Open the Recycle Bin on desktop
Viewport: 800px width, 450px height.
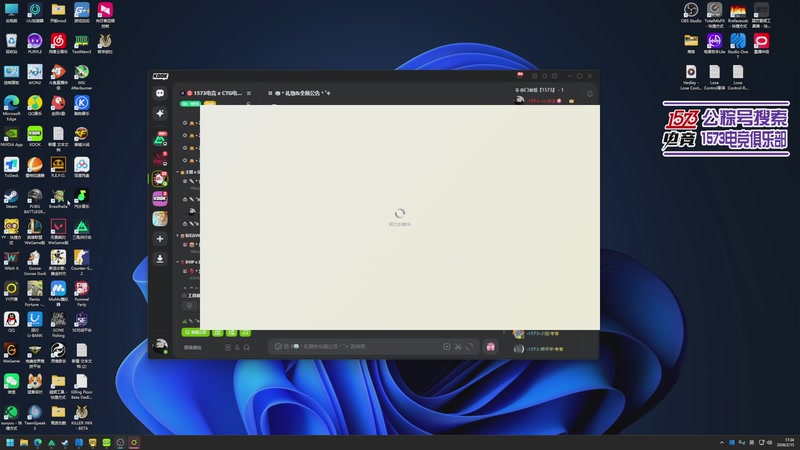pos(11,44)
